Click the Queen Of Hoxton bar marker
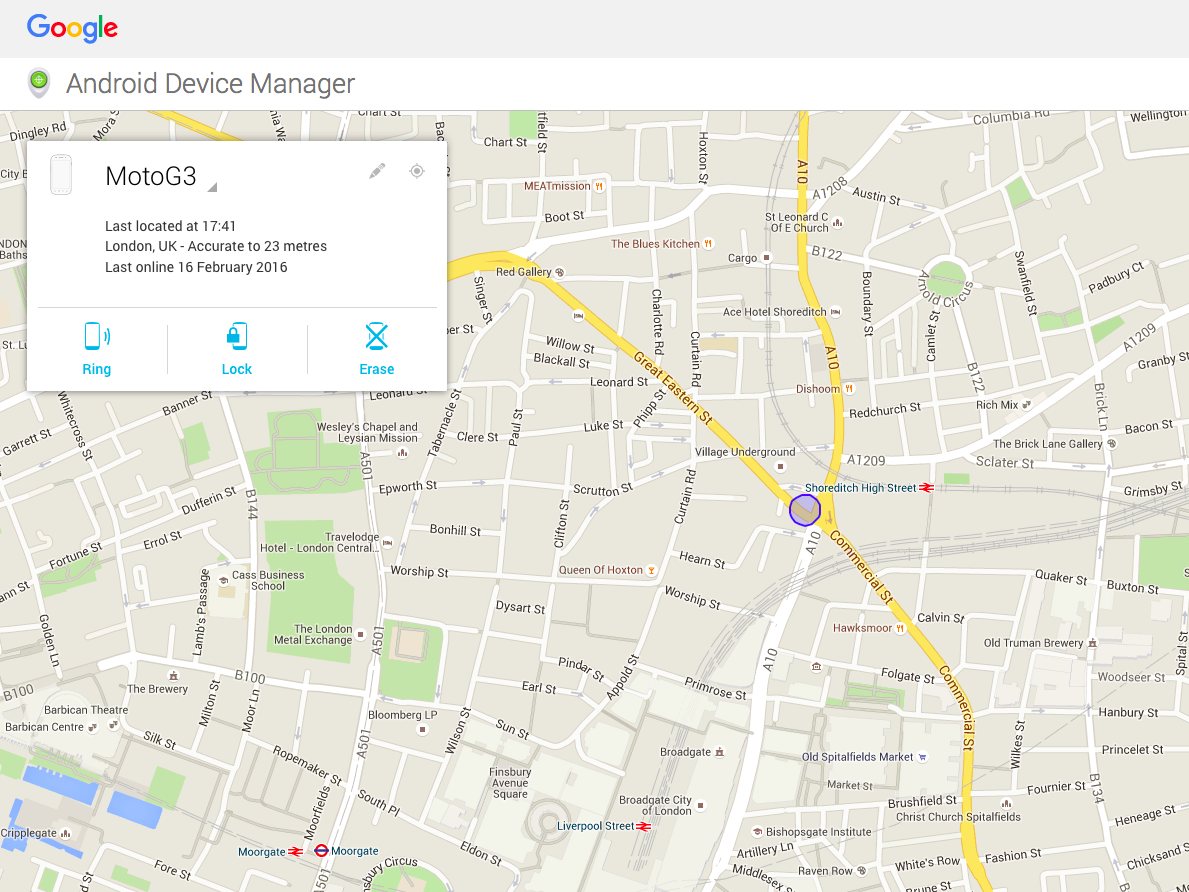Viewport: 1189px width, 892px height. (x=651, y=570)
